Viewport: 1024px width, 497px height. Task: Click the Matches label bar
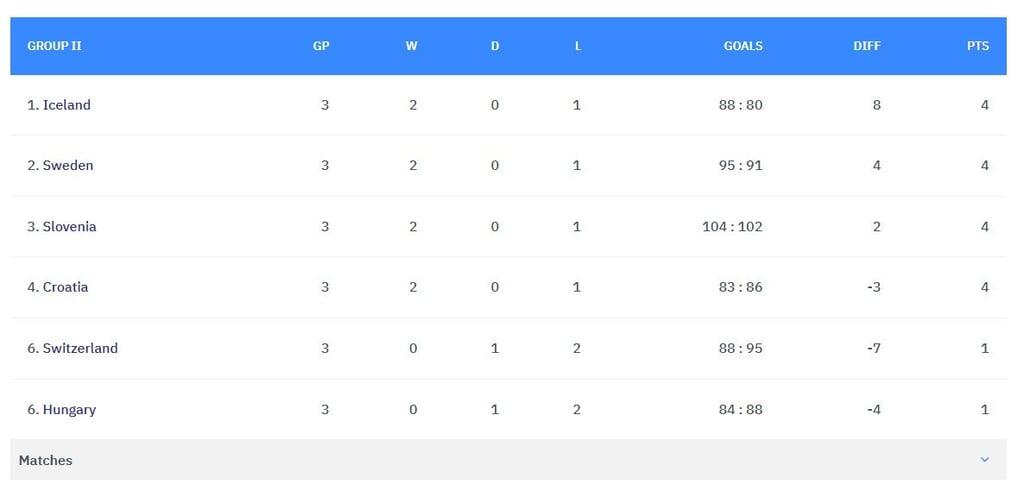pos(46,460)
